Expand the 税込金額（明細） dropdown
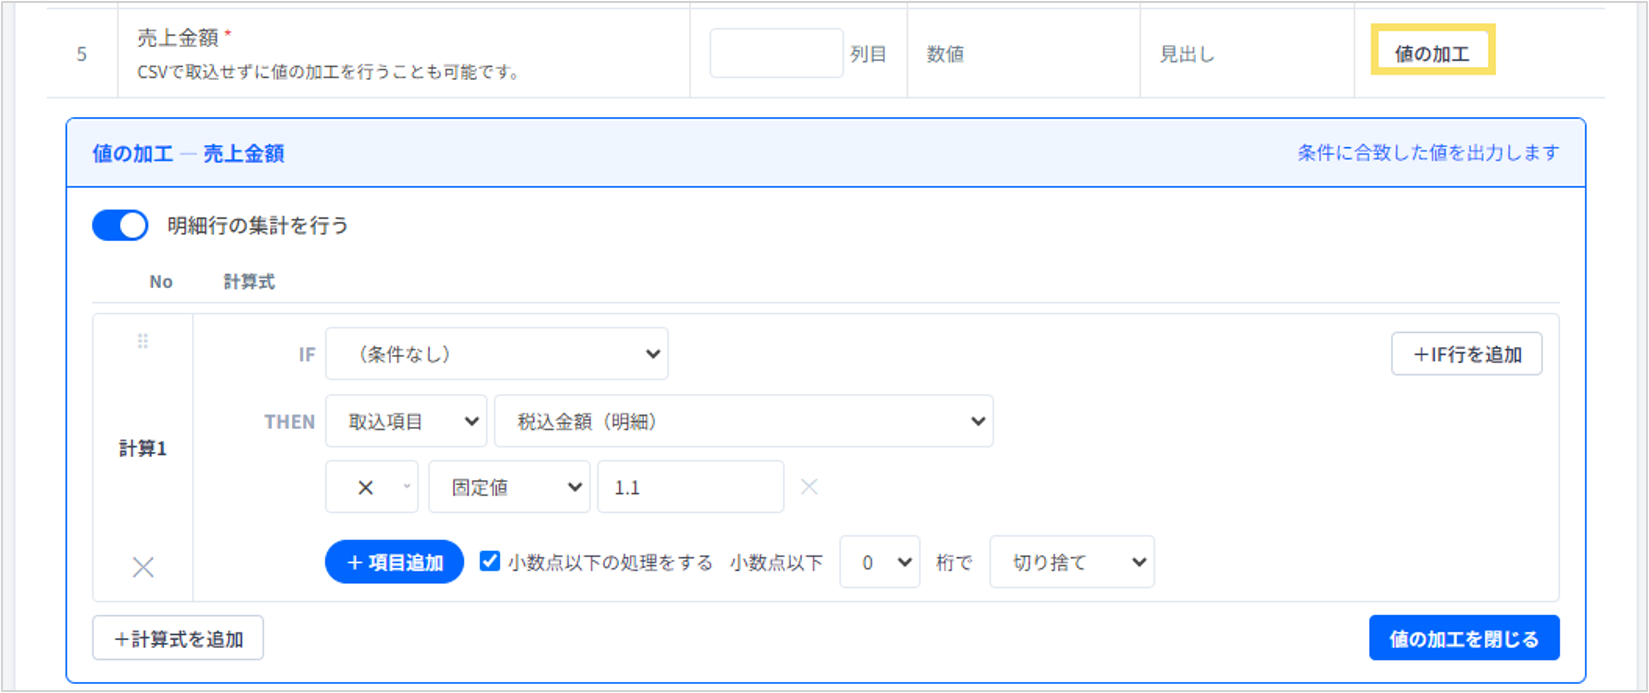The width and height of the screenshot is (1649, 693). pos(744,421)
